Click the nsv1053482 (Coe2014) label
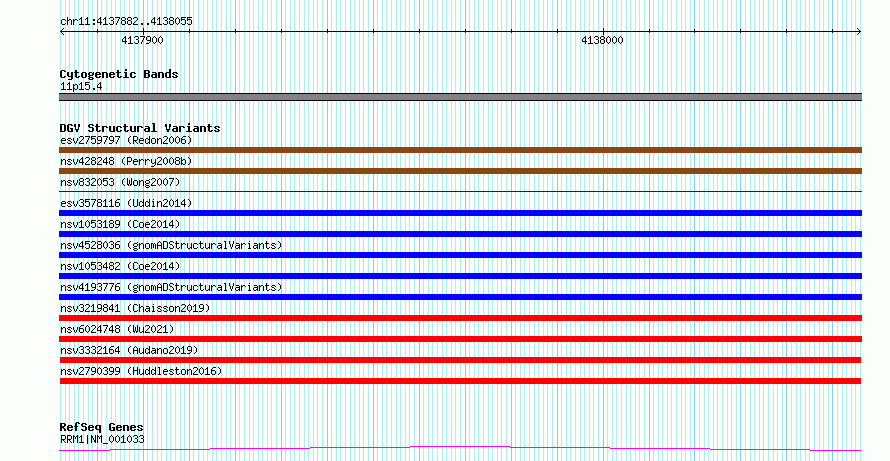 120,266
